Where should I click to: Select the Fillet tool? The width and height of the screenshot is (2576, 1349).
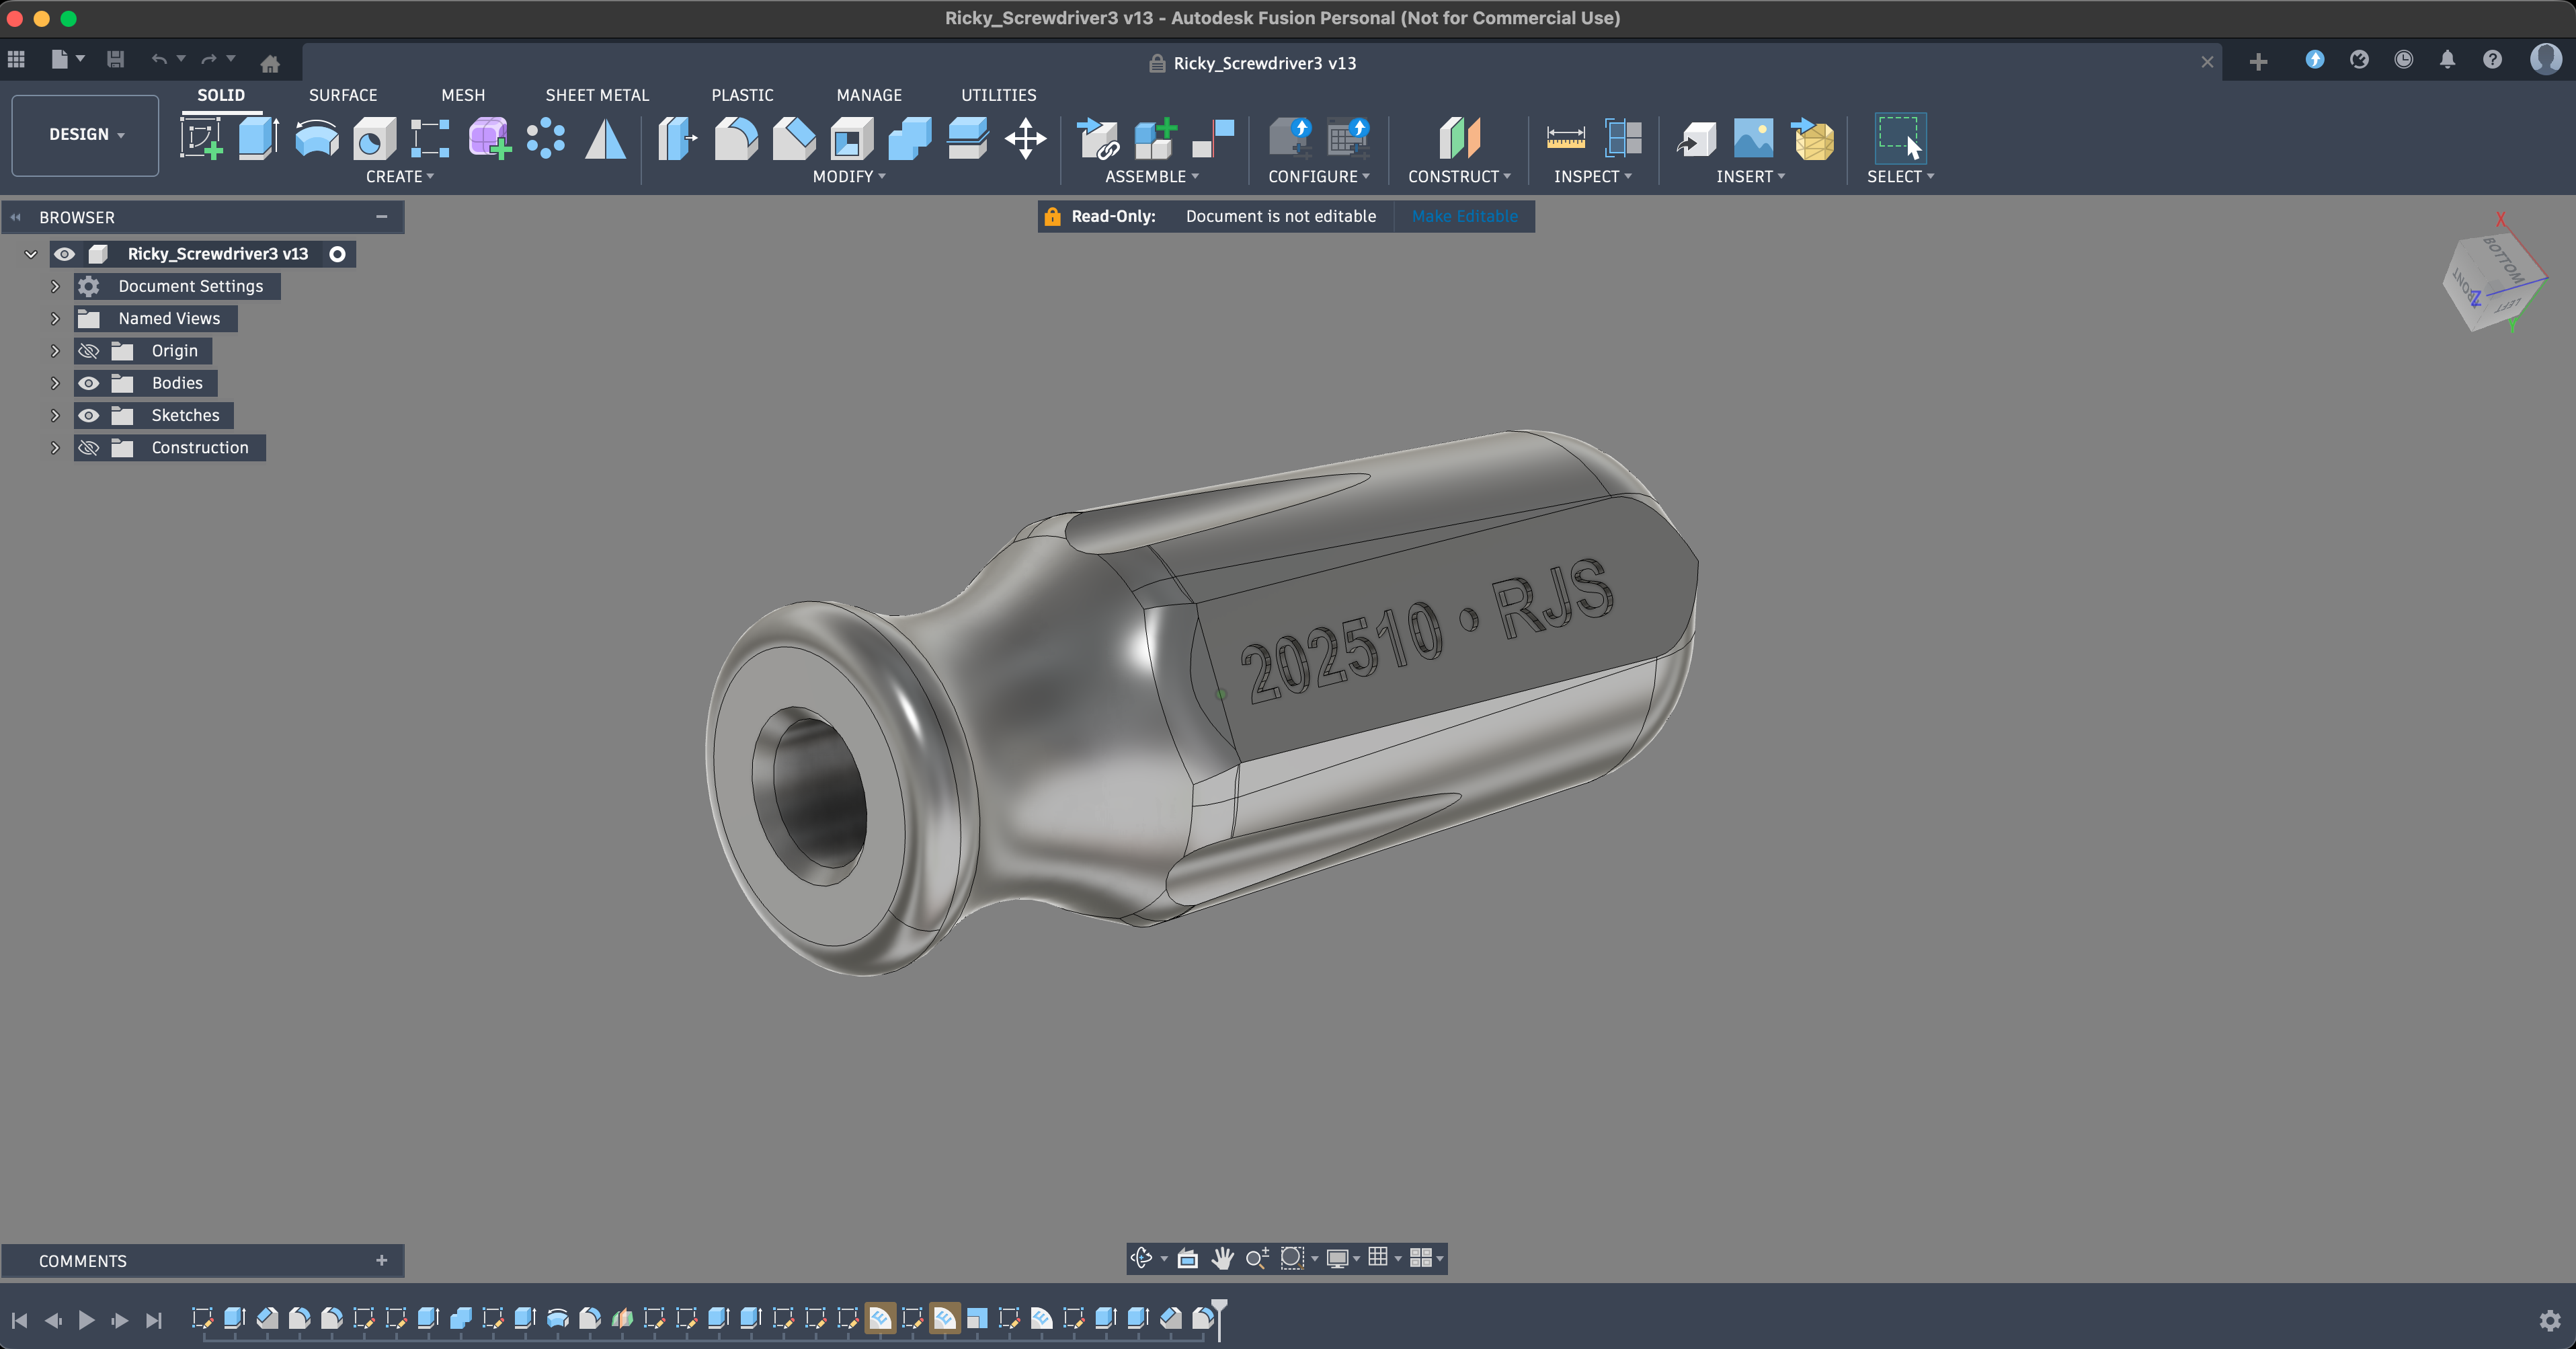pos(736,138)
